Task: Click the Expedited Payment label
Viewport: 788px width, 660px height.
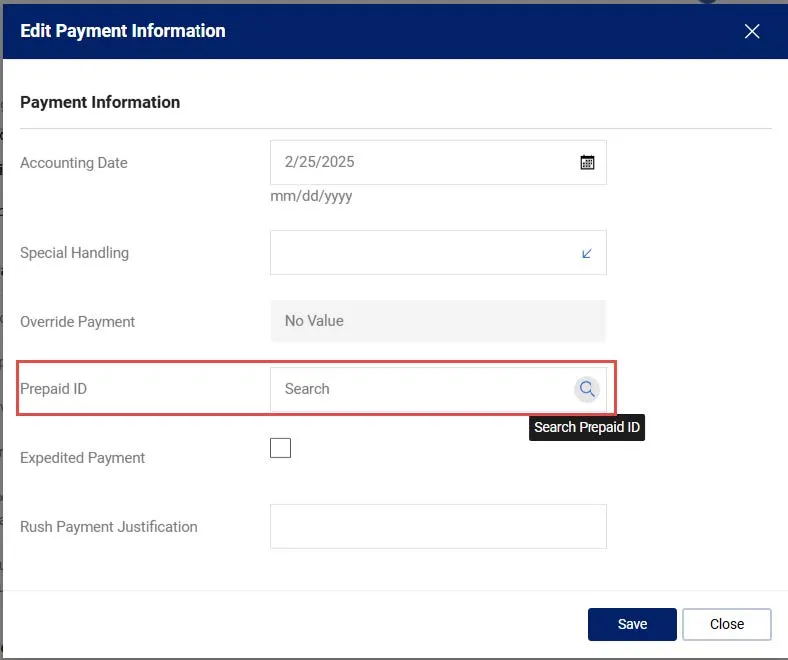Action: 82,458
